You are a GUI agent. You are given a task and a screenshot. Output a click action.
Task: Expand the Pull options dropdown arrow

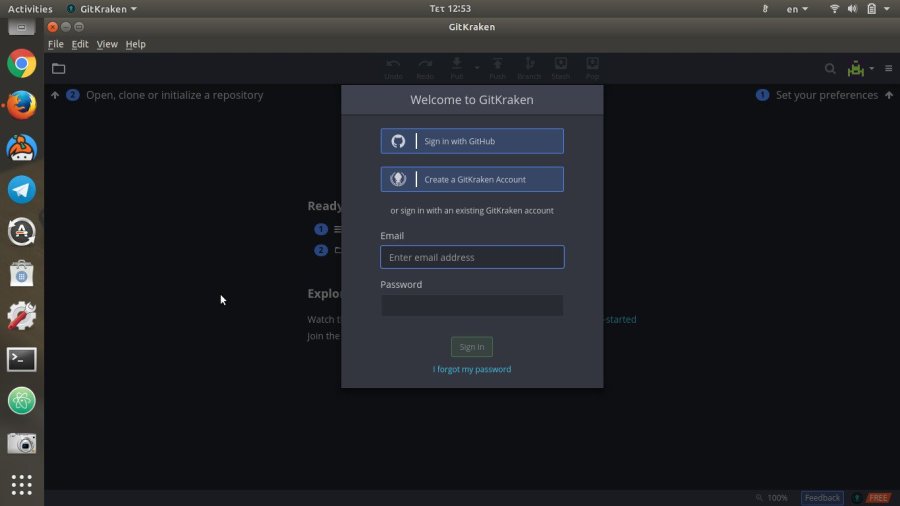tap(476, 68)
